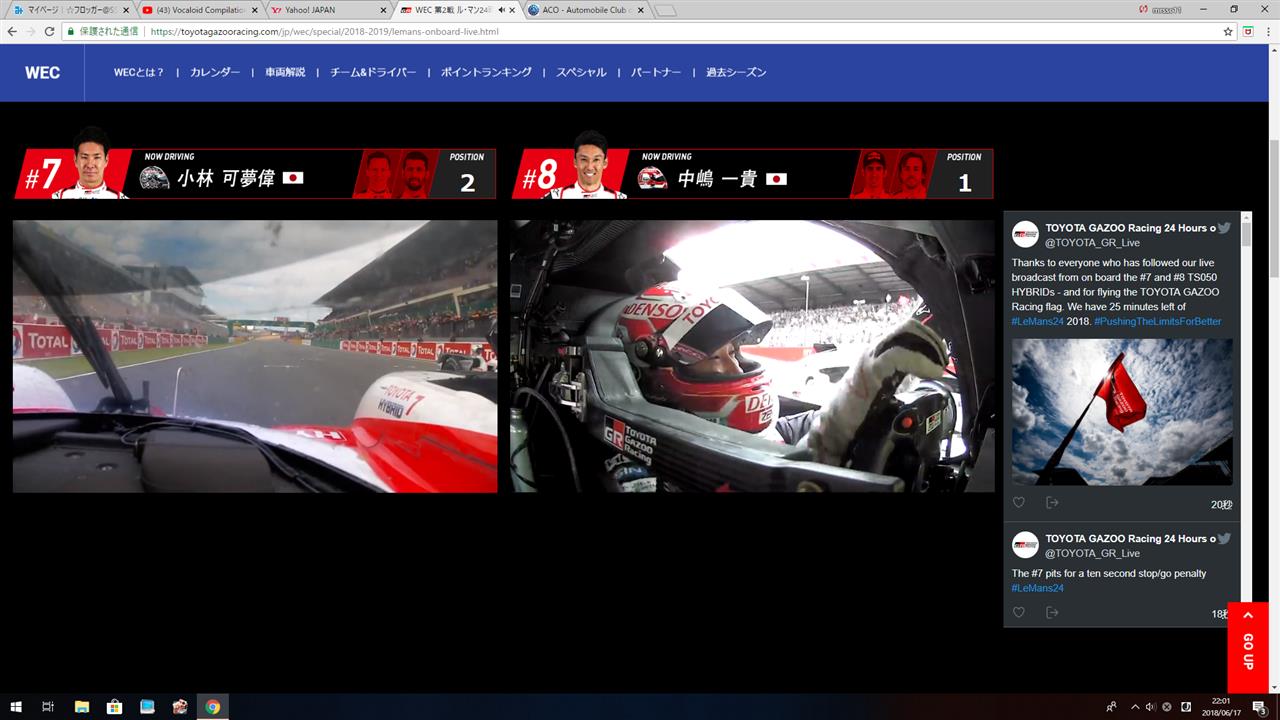Open File Explorer from taskbar
Viewport: 1280px width, 720px height.
81,706
